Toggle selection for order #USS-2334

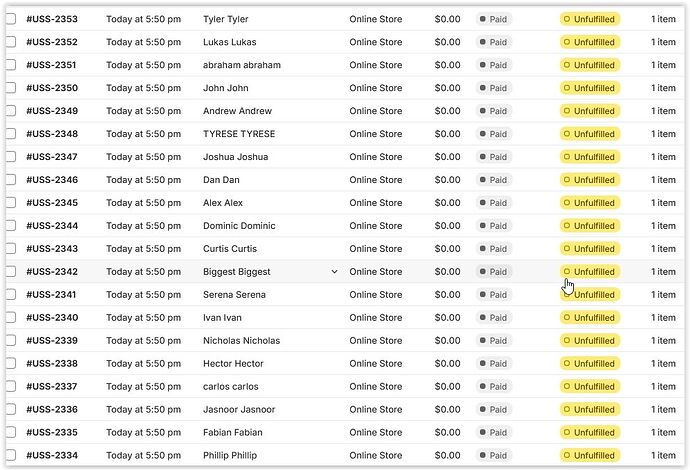(x=10, y=456)
